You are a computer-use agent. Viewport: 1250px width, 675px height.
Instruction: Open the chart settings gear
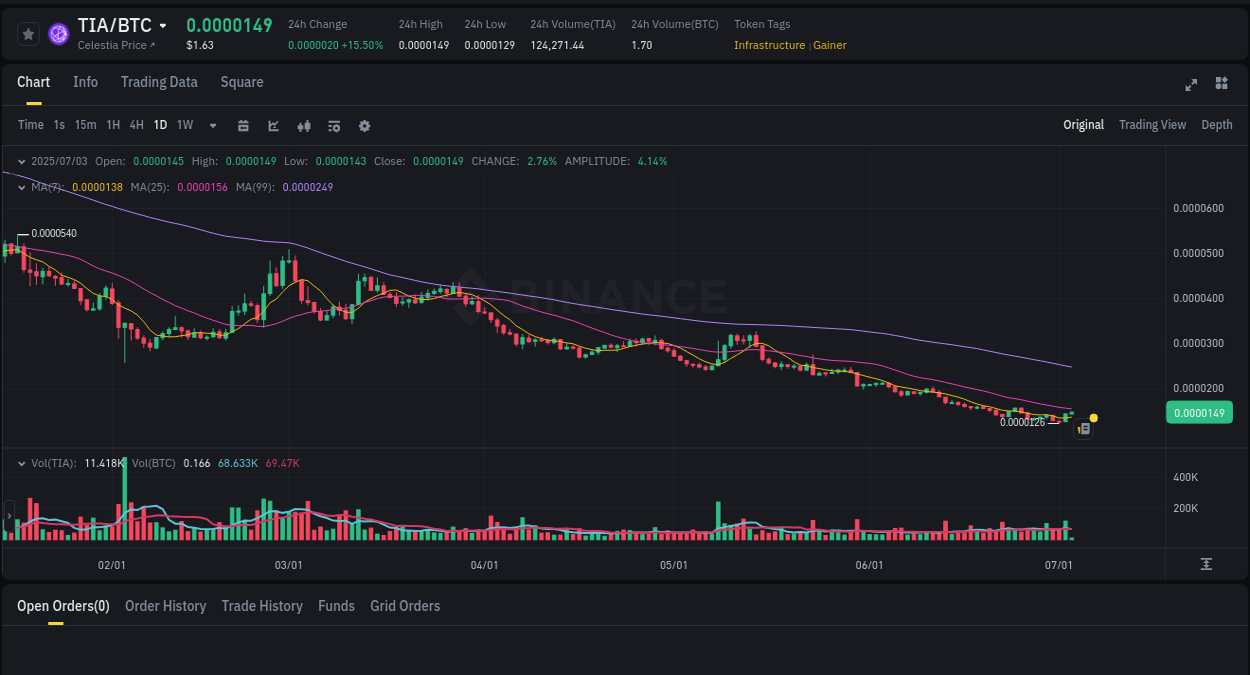click(364, 125)
